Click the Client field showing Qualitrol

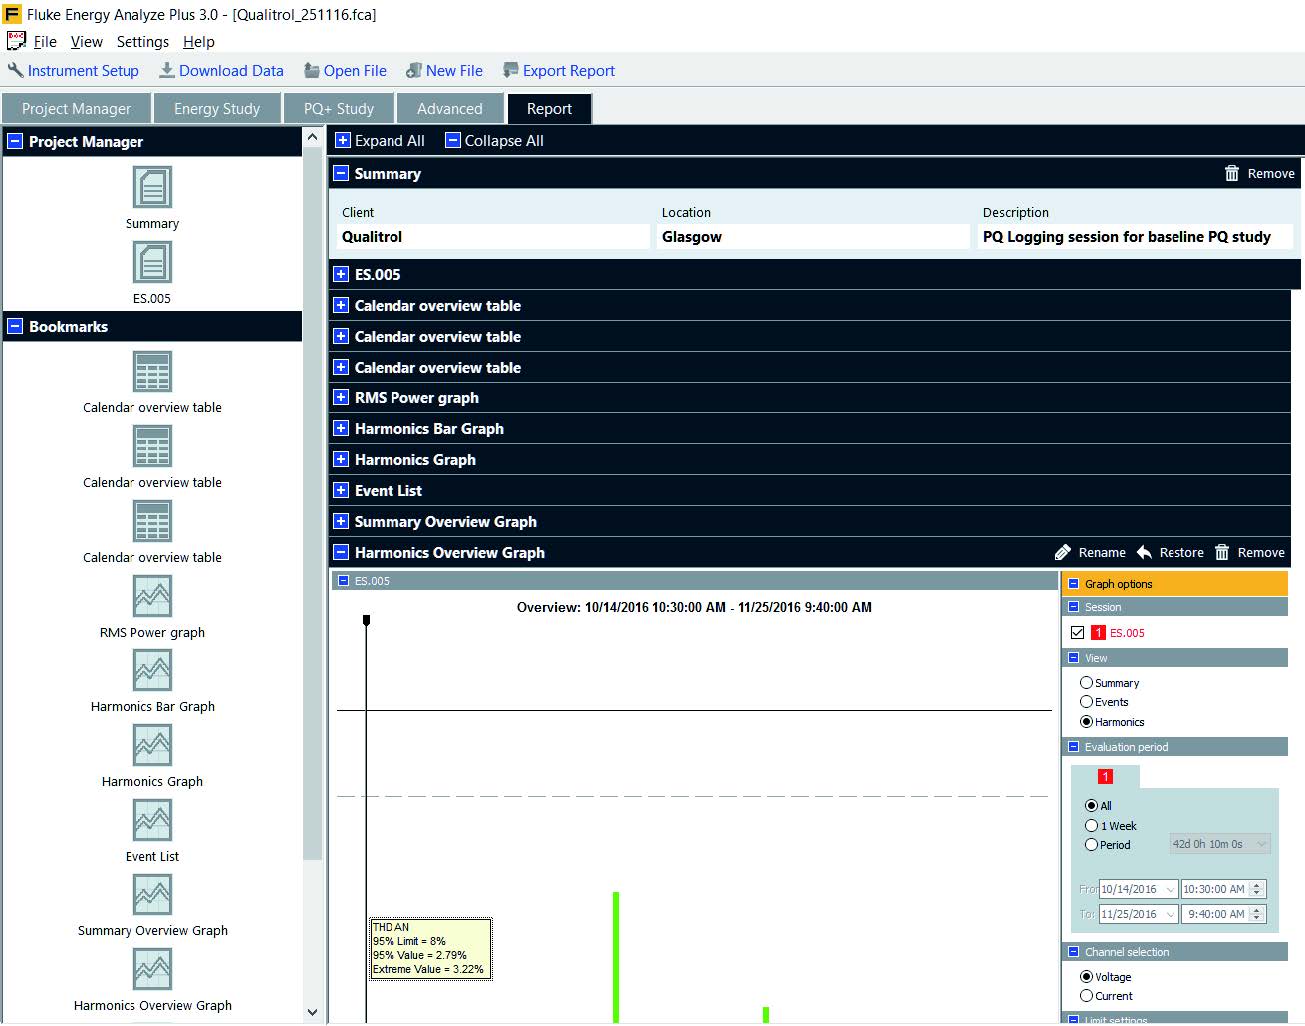coord(494,236)
